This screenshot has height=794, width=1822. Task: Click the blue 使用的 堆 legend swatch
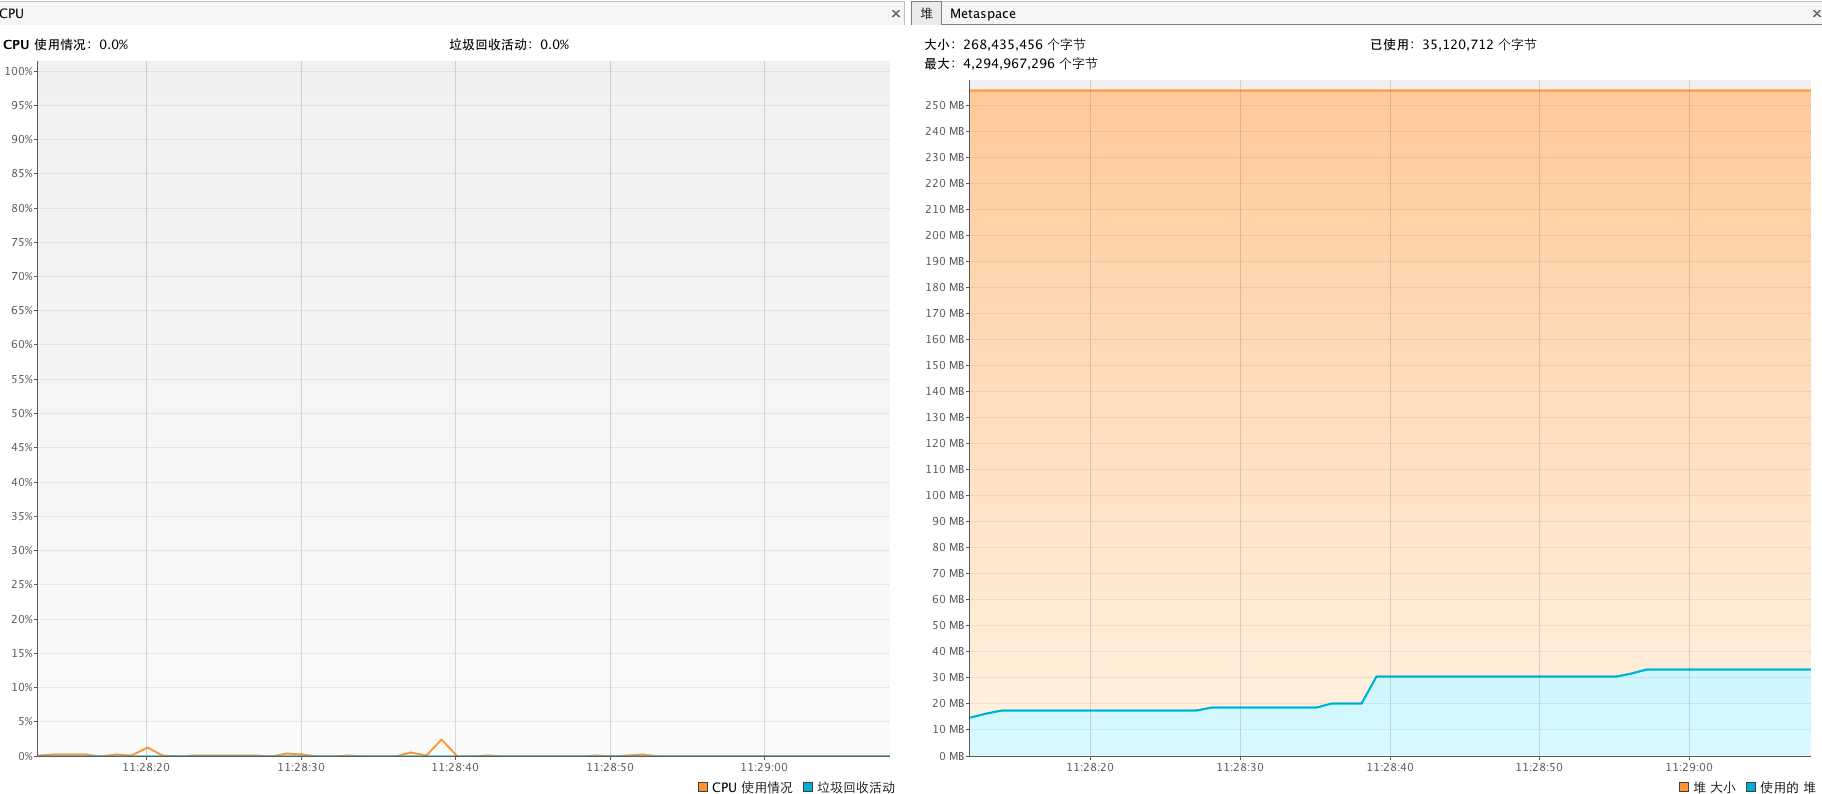(1751, 787)
